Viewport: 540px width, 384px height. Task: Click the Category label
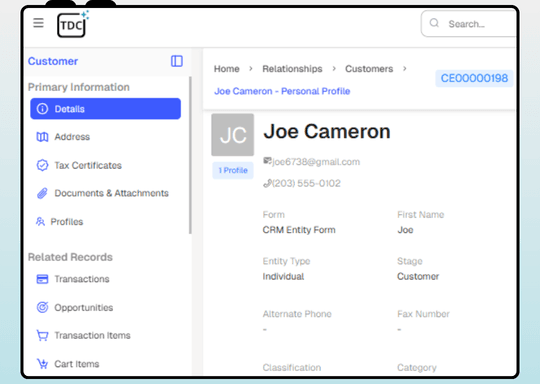tap(417, 367)
